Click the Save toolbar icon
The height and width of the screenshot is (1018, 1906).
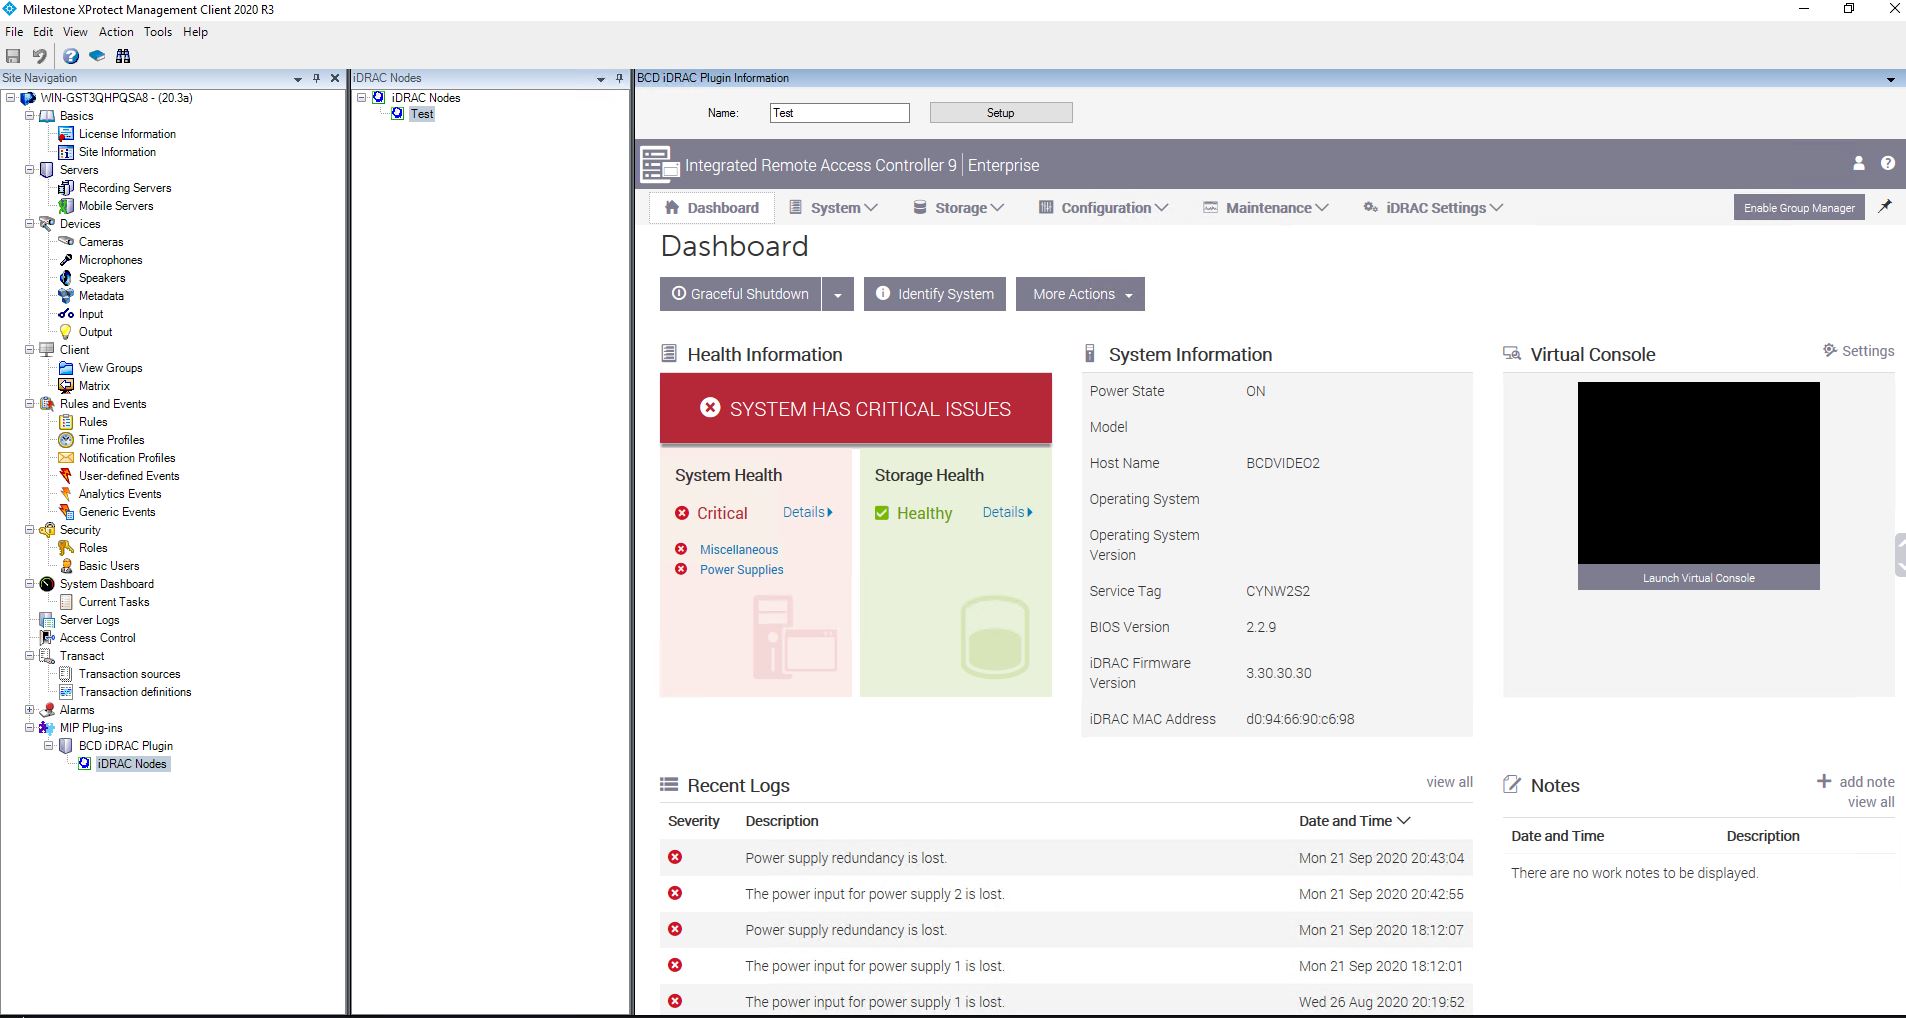pyautogui.click(x=13, y=56)
